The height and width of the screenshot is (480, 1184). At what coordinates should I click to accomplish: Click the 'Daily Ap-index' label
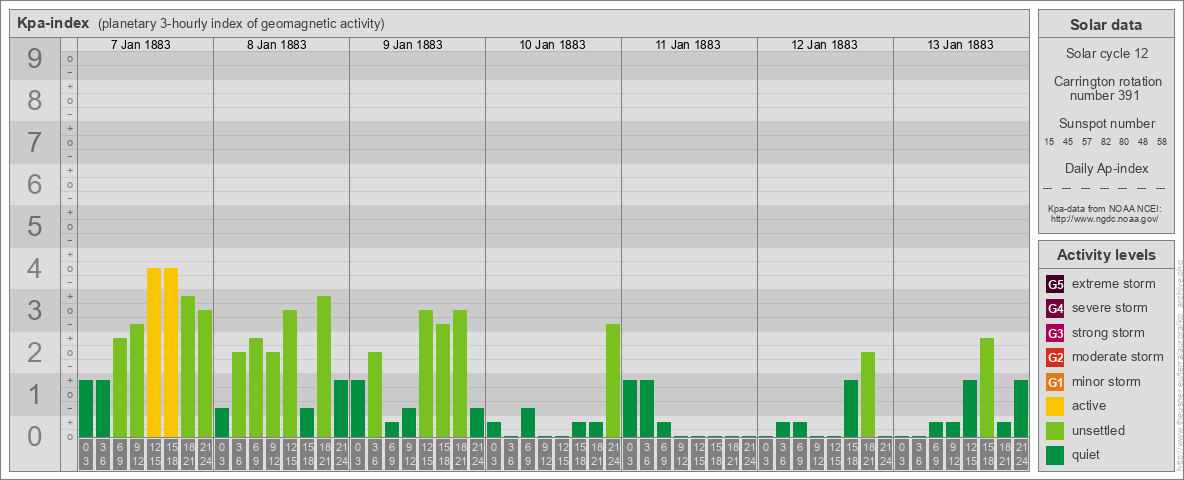click(x=1107, y=168)
